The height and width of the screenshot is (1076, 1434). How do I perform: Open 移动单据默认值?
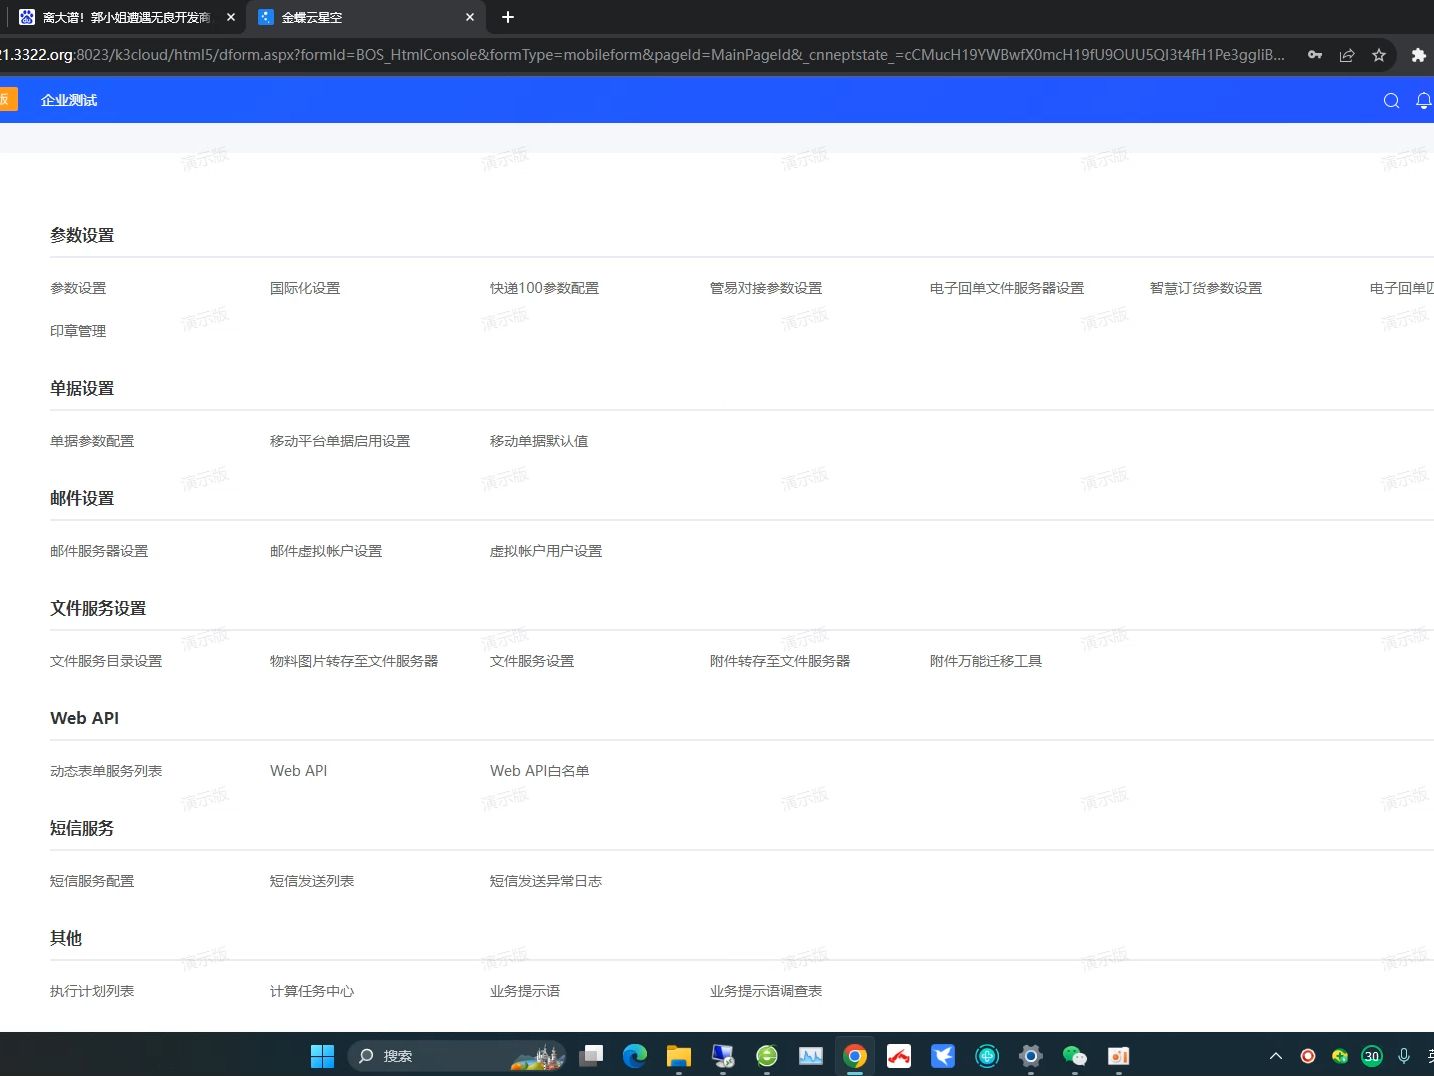(x=539, y=441)
